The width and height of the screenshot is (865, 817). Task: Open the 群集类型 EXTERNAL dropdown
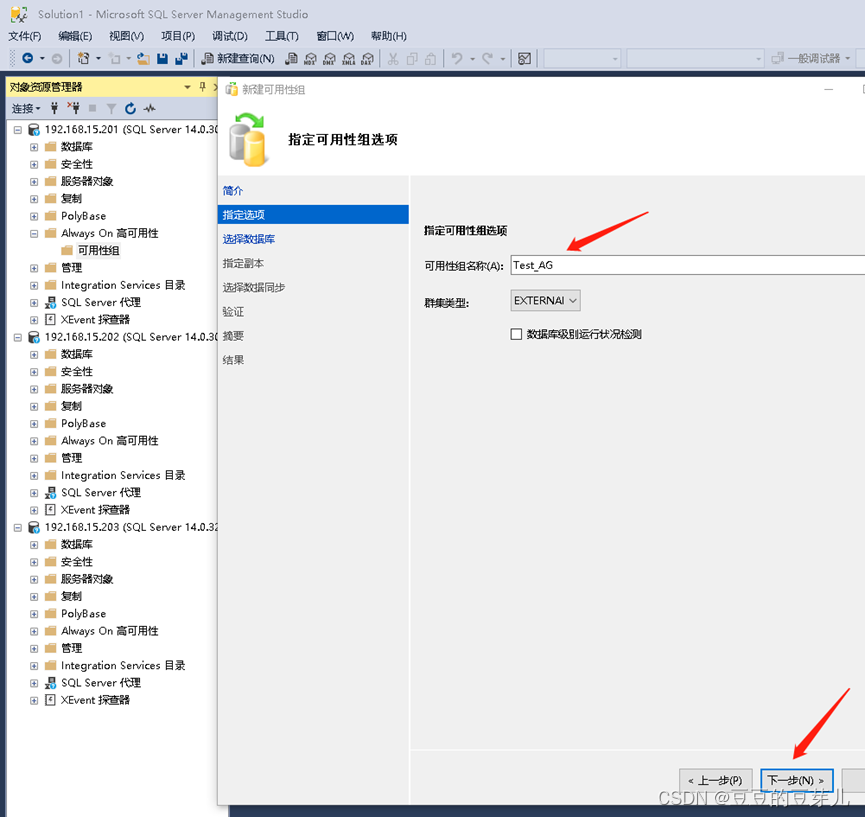[545, 301]
